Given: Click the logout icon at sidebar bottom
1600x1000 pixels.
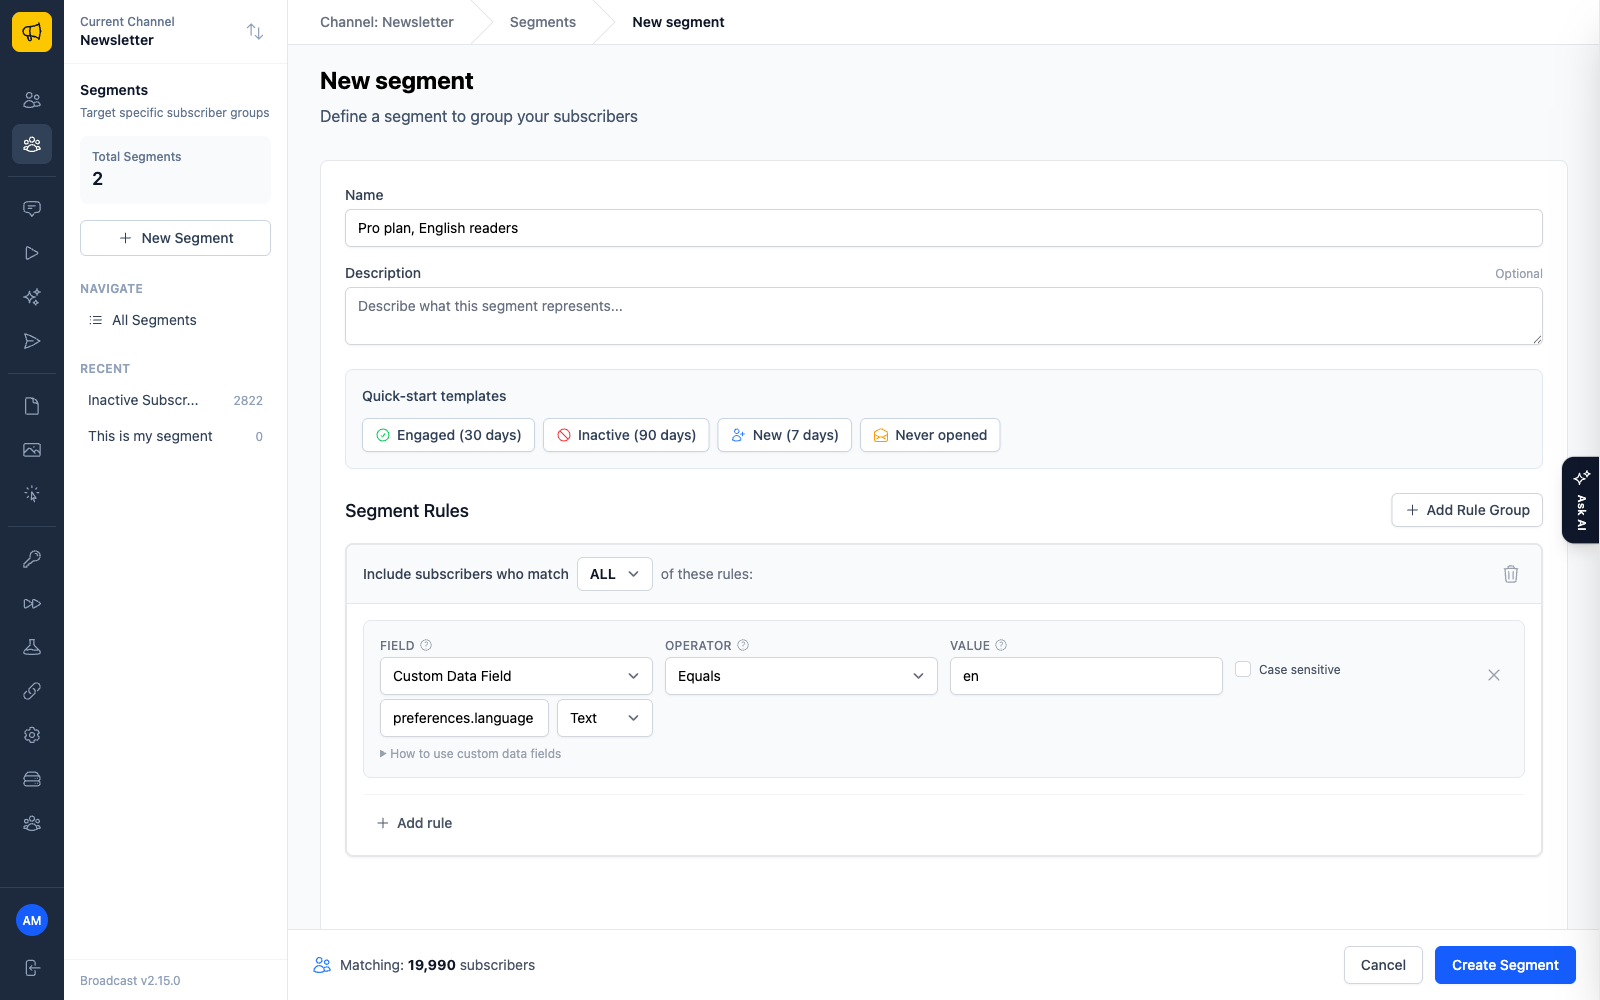Looking at the screenshot, I should [x=32, y=968].
